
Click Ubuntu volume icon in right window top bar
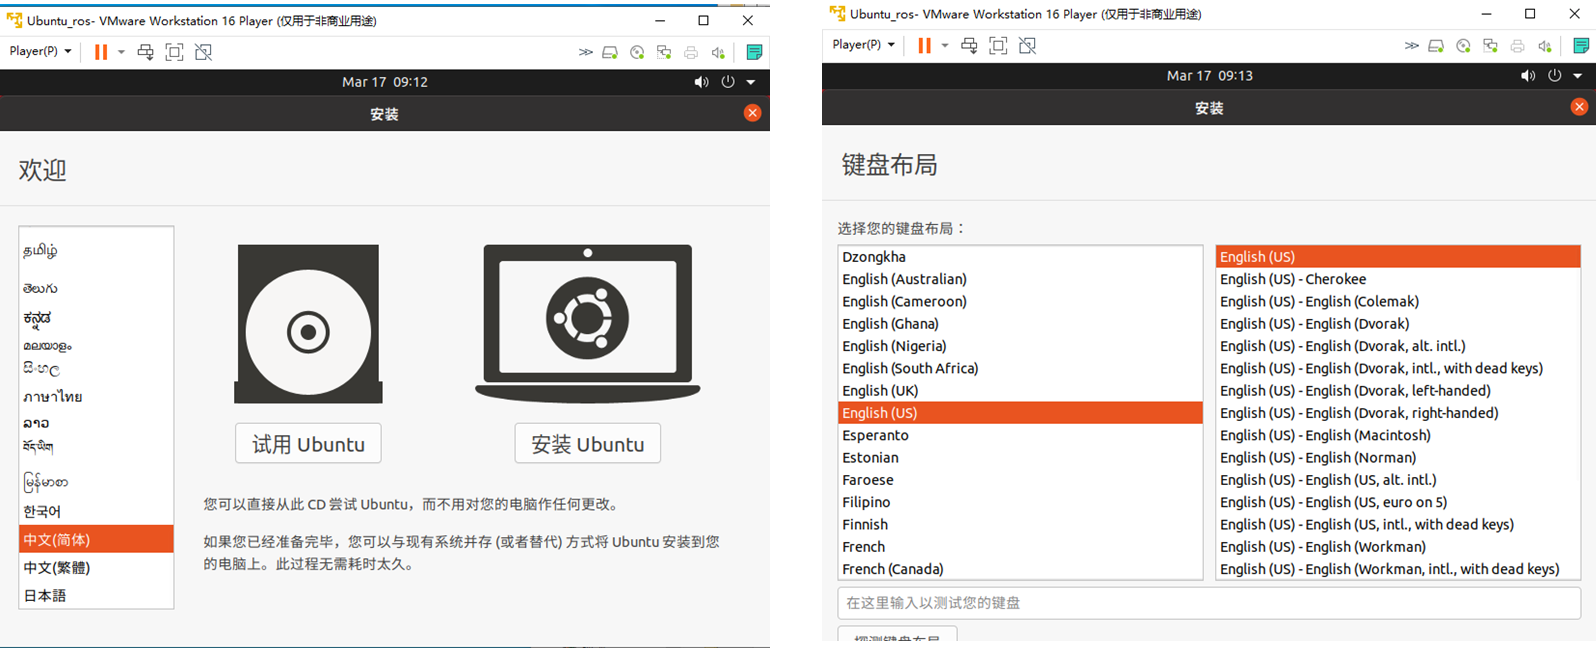point(1527,75)
